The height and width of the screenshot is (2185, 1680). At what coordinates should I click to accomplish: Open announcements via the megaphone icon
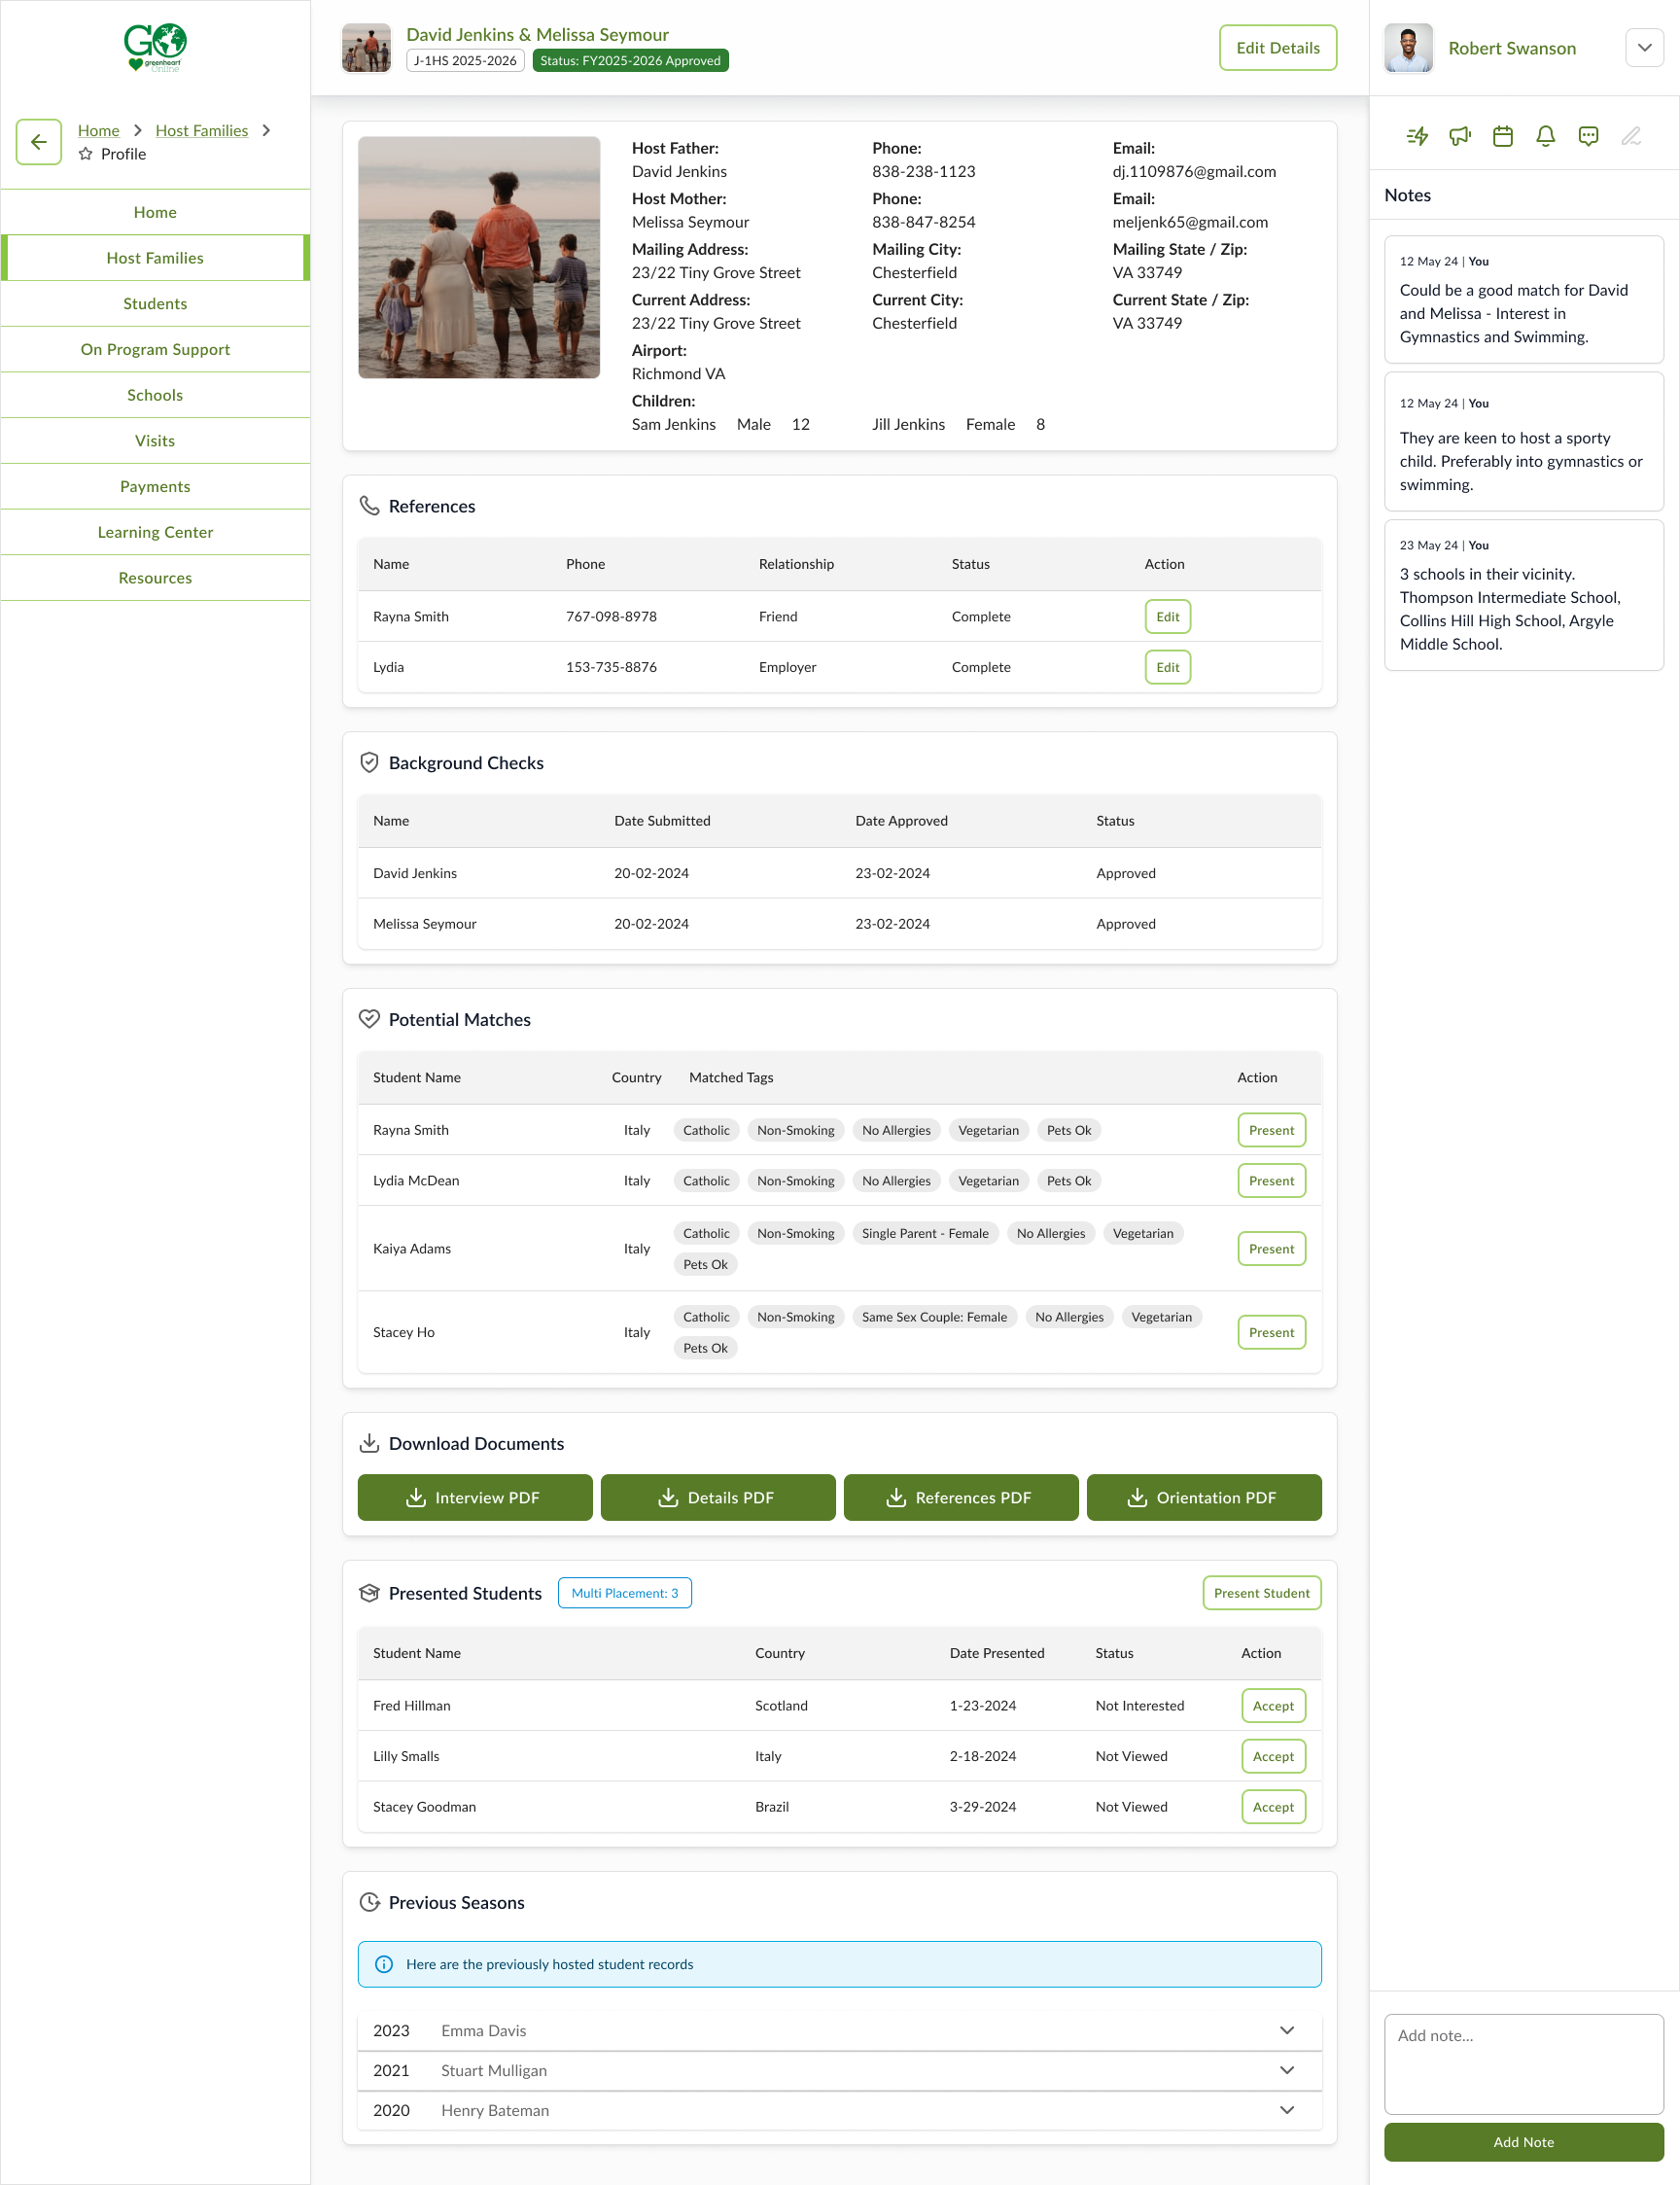pyautogui.click(x=1460, y=136)
